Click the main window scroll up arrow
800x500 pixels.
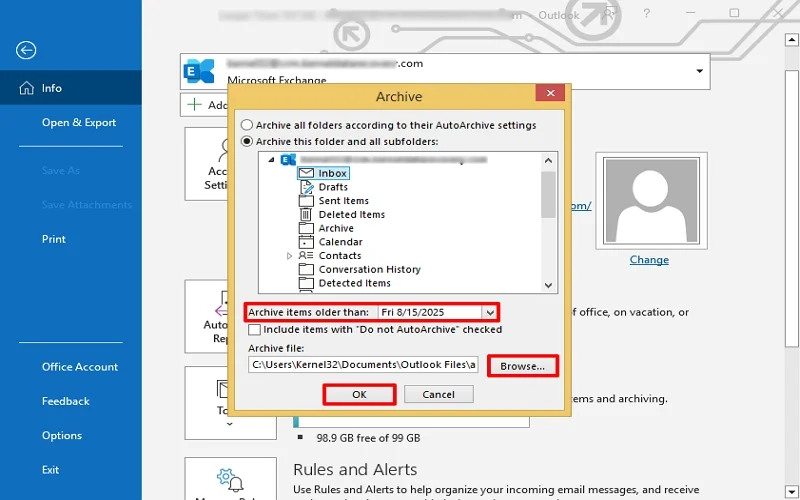[791, 39]
